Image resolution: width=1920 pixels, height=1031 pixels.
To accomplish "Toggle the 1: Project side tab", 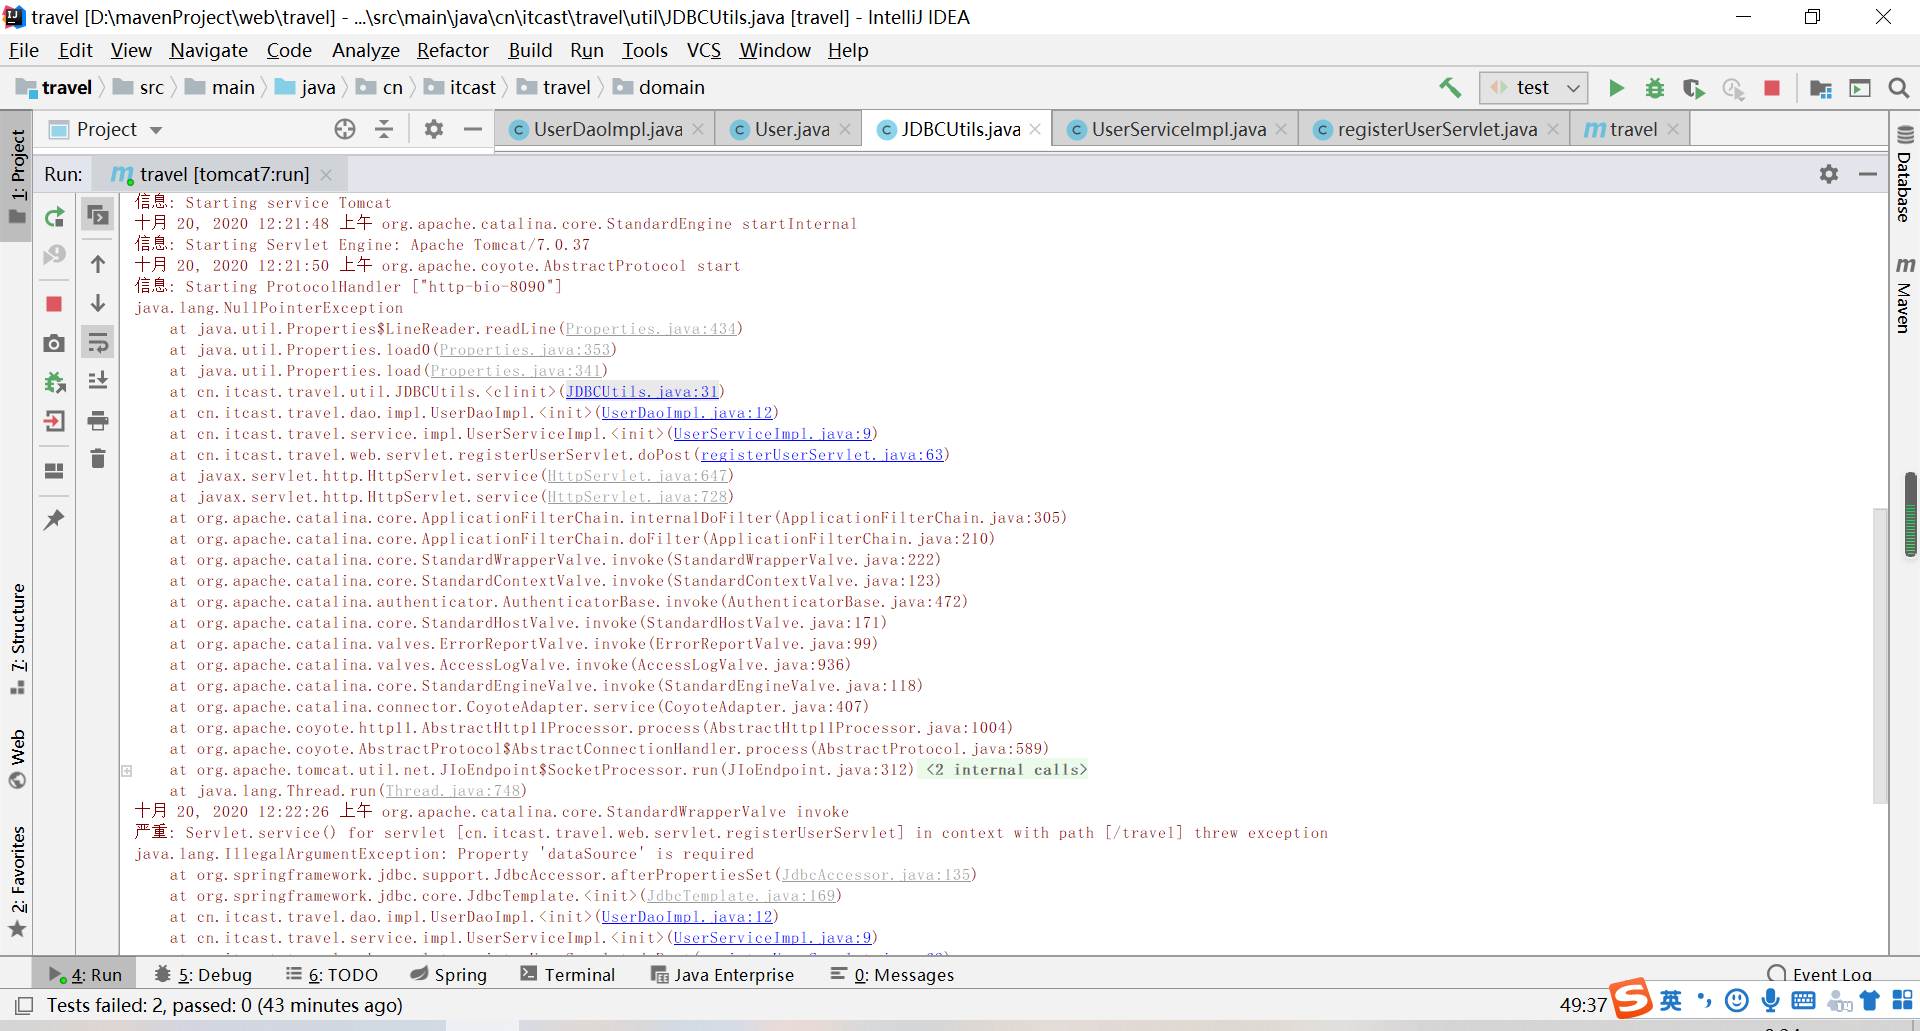I will coord(17,176).
